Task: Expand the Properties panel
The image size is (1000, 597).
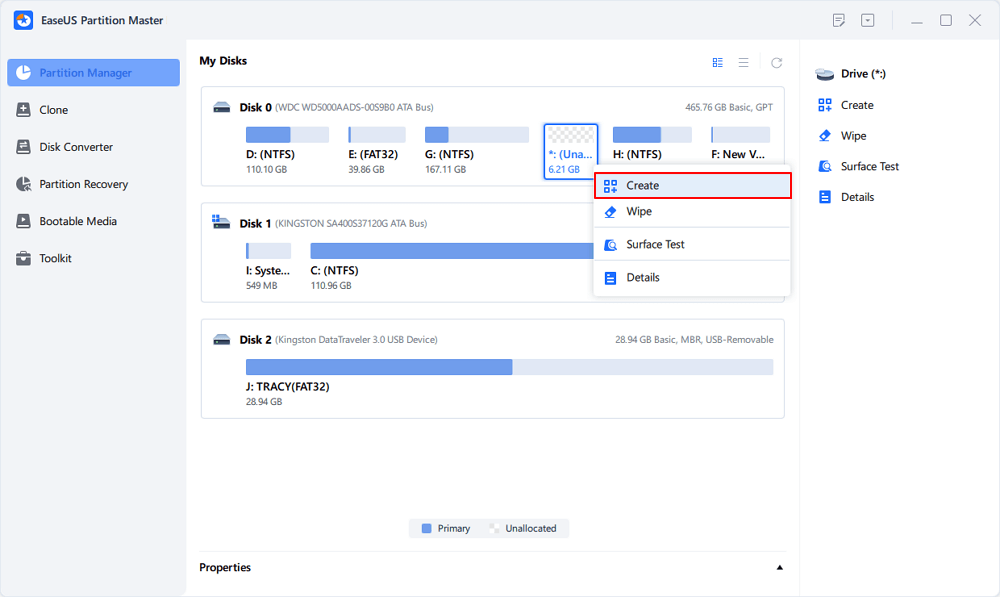Action: pyautogui.click(x=779, y=568)
